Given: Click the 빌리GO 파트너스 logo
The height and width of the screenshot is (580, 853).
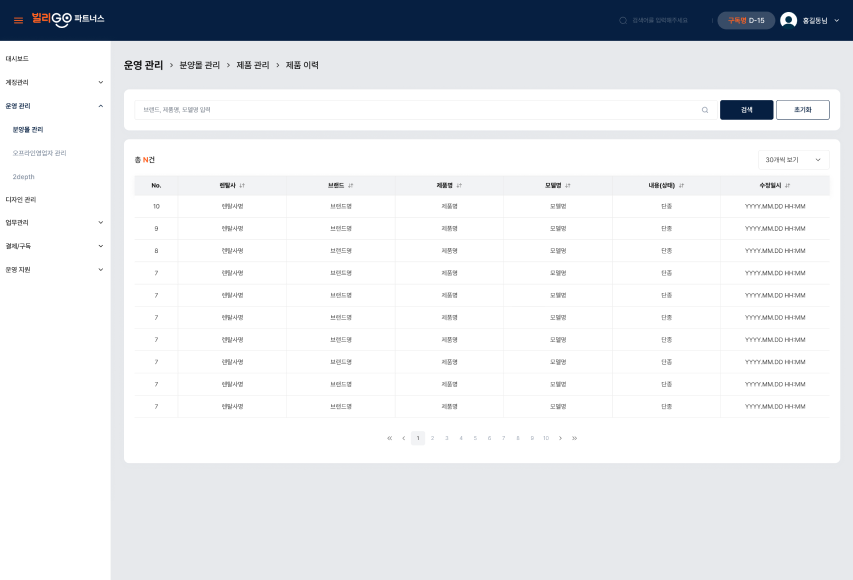Looking at the screenshot, I should coord(67,20).
